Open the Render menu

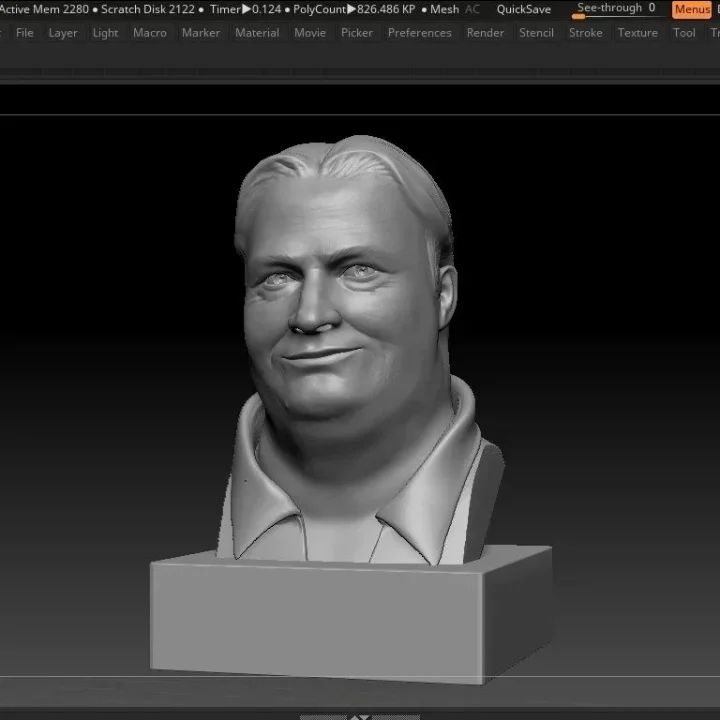(485, 33)
